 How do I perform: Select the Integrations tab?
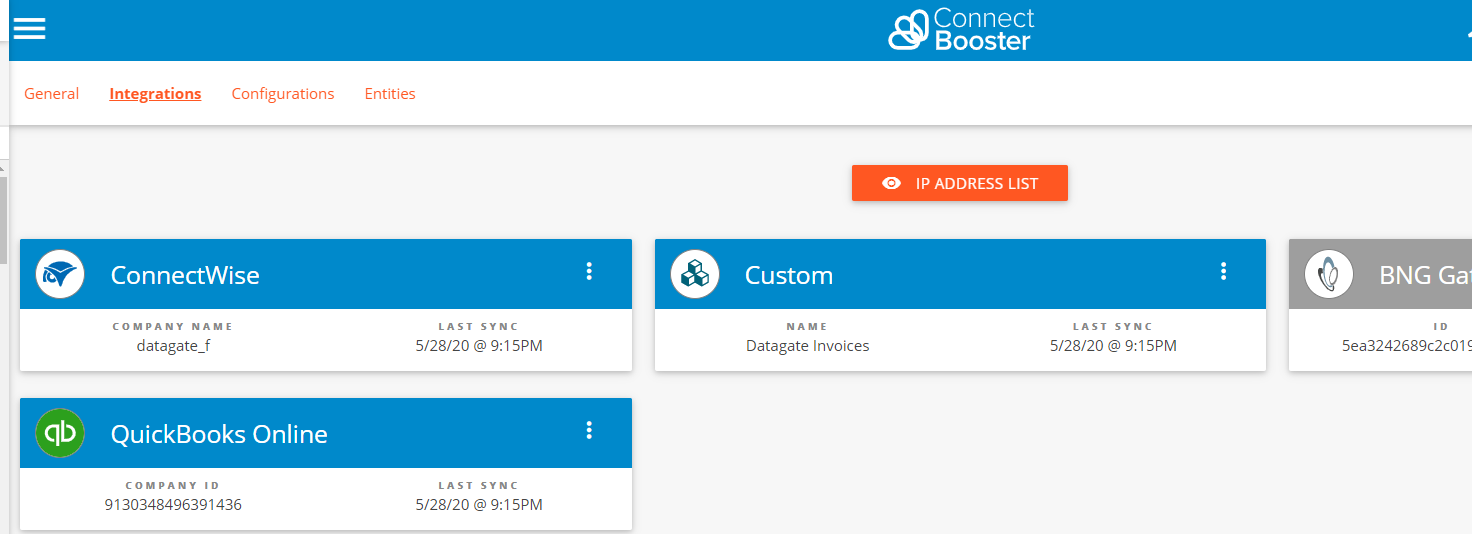point(155,94)
